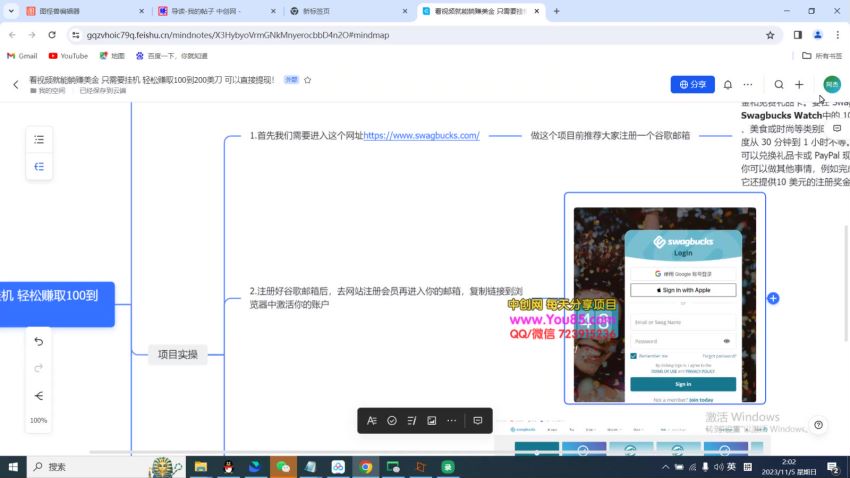Click step 1 node text
This screenshot has width=850, height=478.
click(364, 135)
